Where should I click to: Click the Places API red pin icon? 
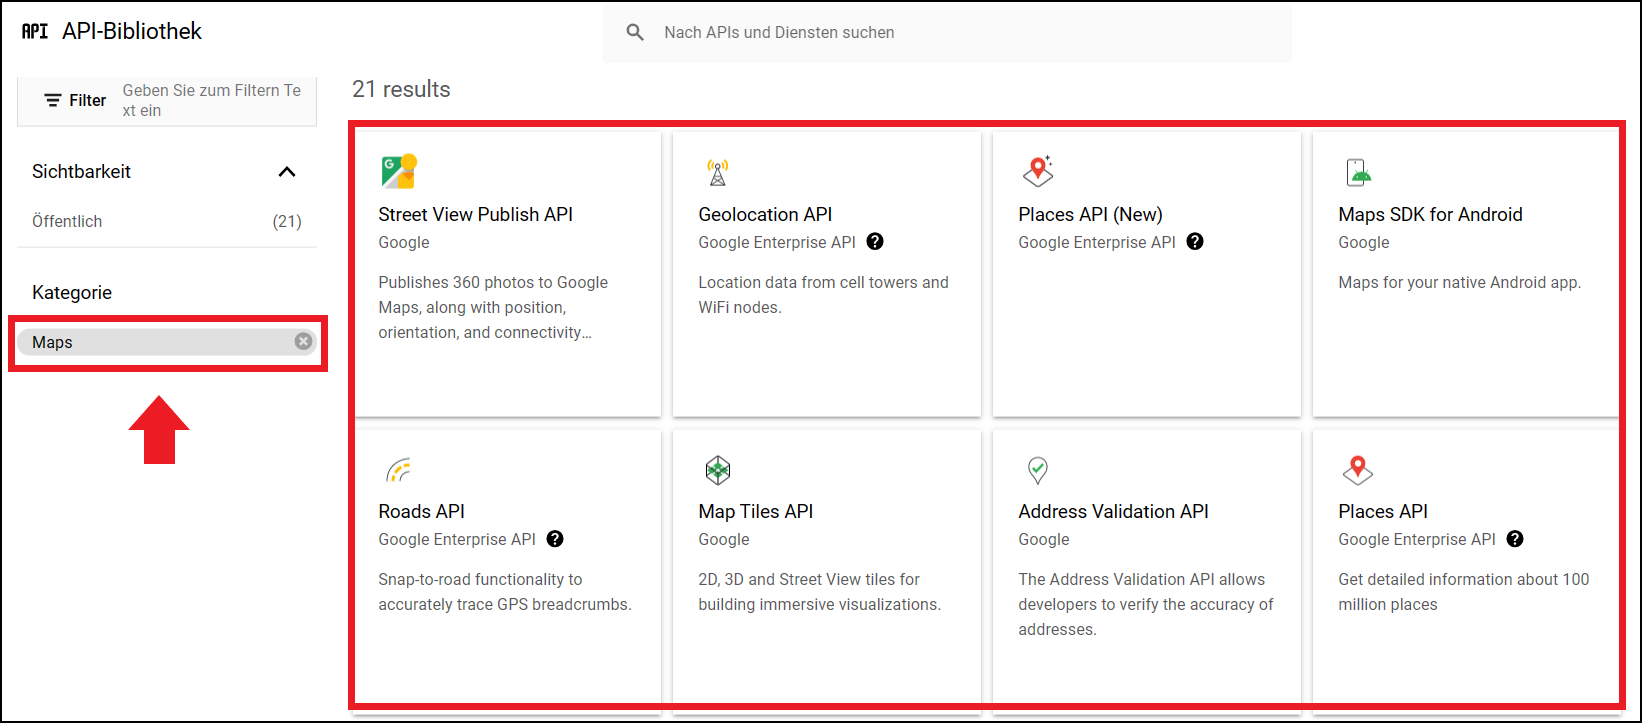pos(1358,469)
